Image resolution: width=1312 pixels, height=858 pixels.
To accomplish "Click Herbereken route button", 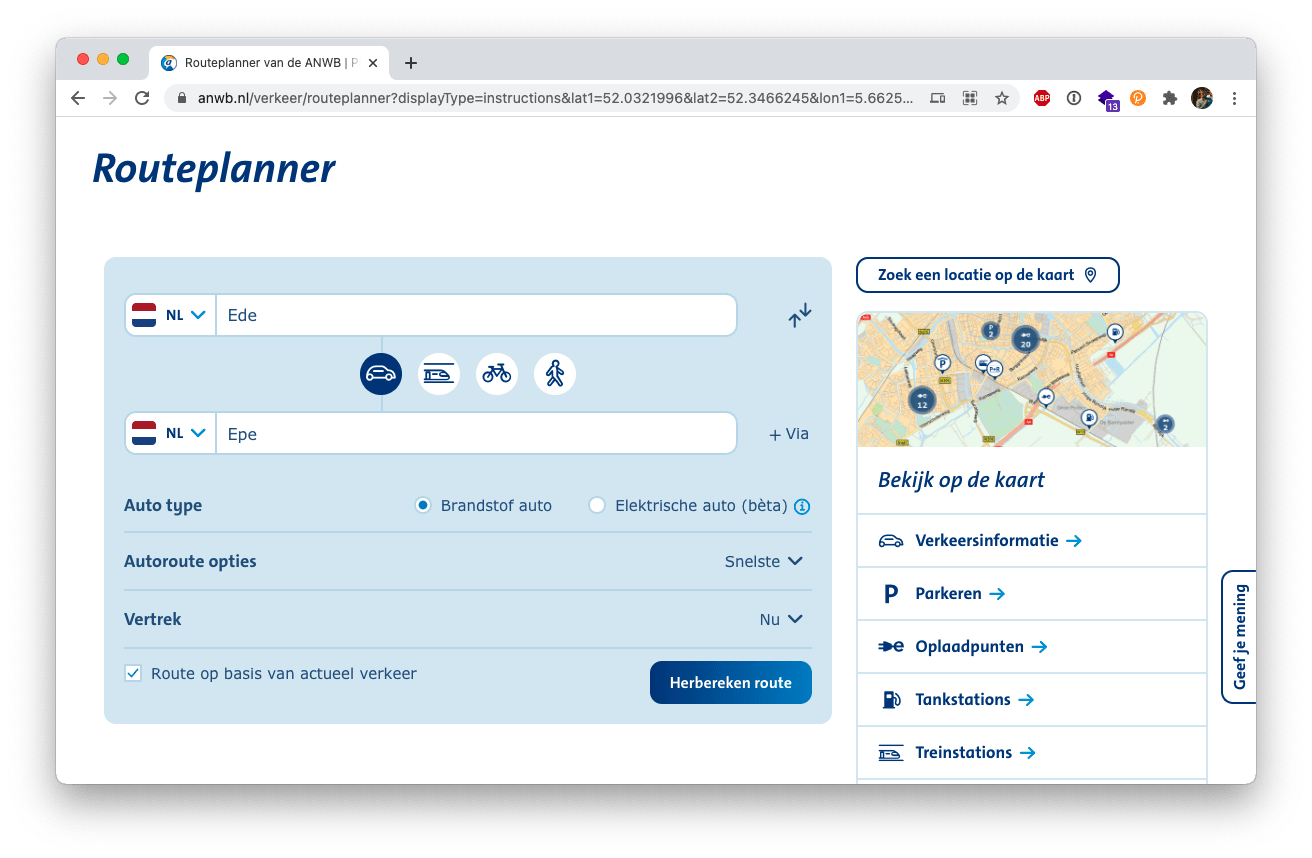I will (731, 683).
